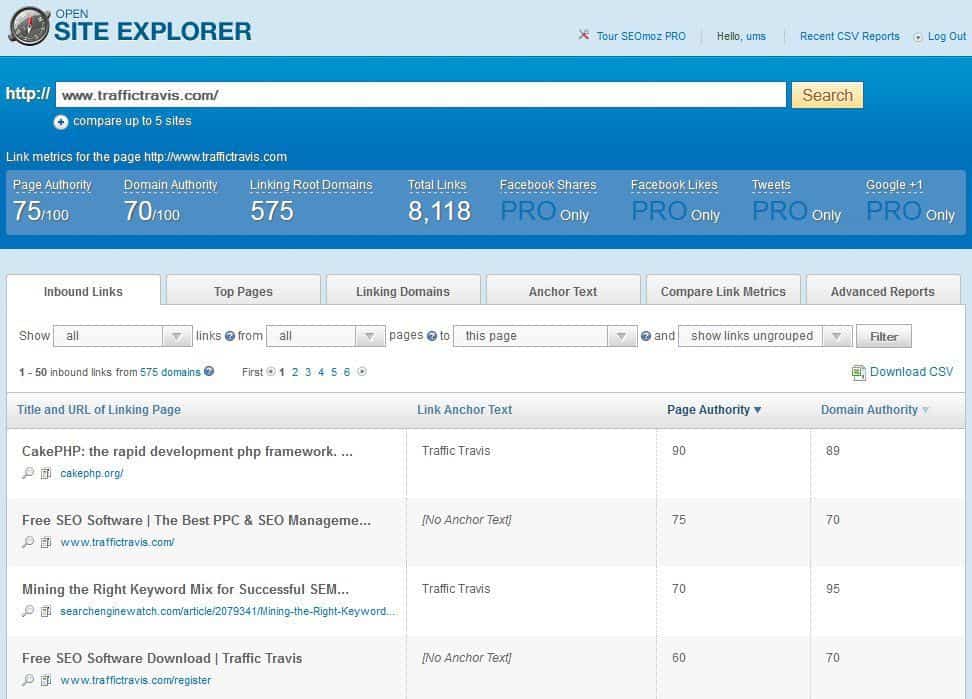
Task: Open the cakephp.org/ link
Action: (x=92, y=473)
